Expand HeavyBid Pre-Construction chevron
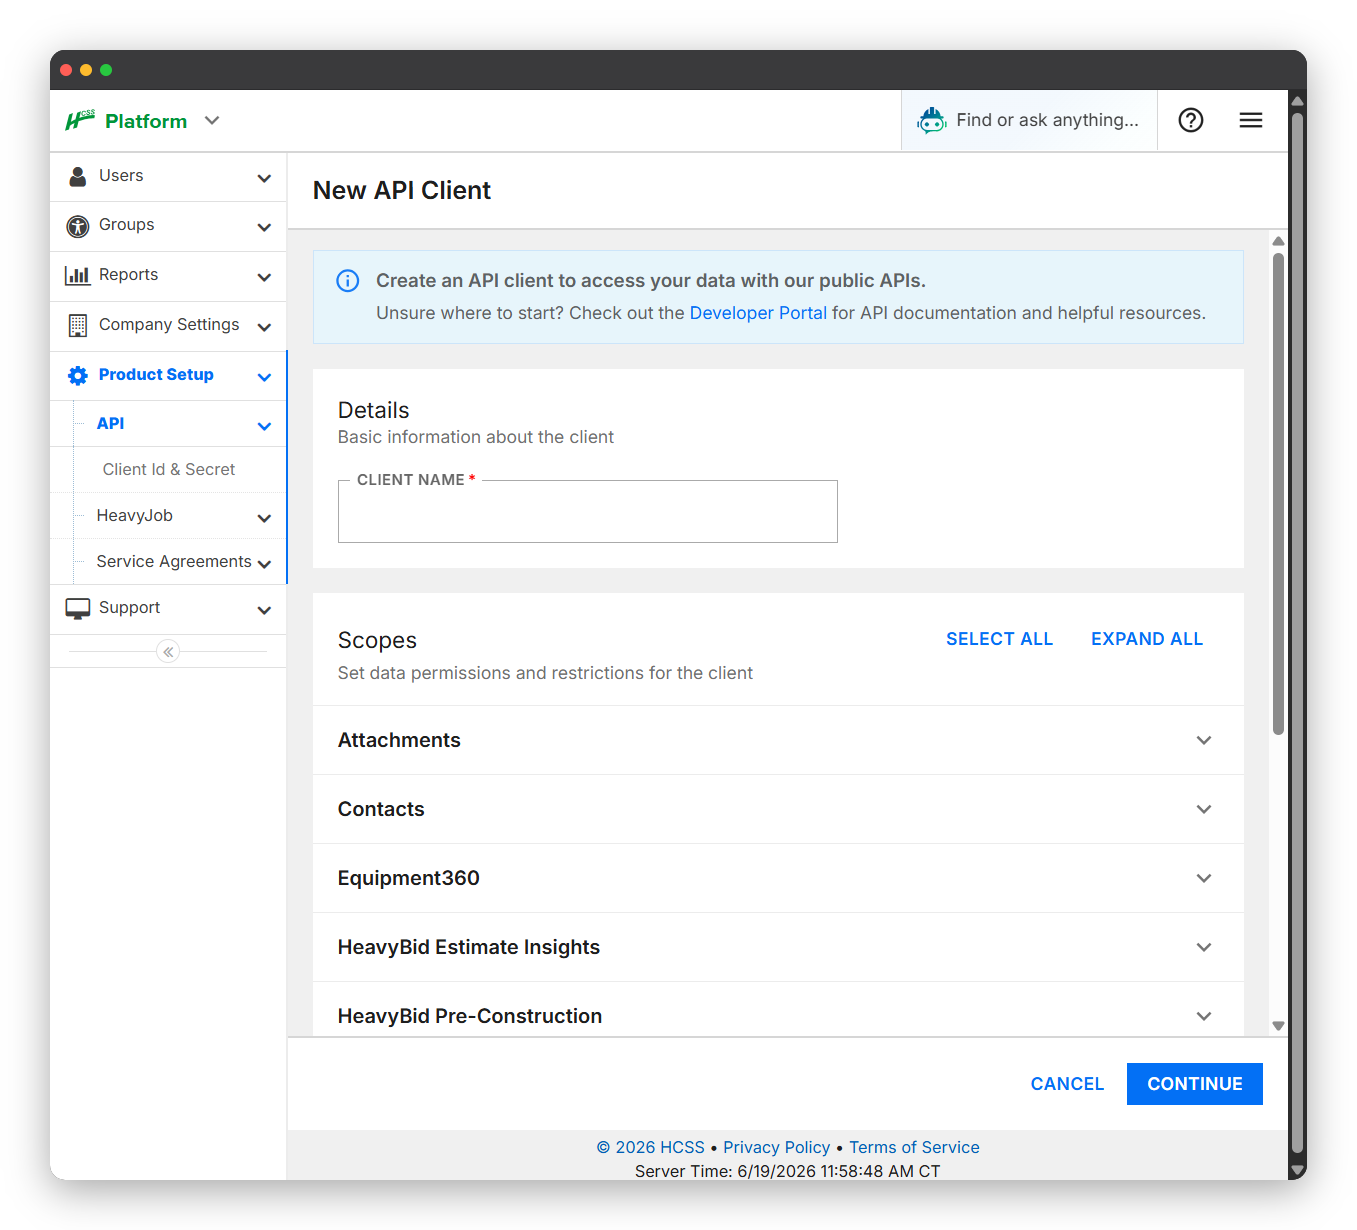The width and height of the screenshot is (1357, 1230). click(x=1204, y=1016)
